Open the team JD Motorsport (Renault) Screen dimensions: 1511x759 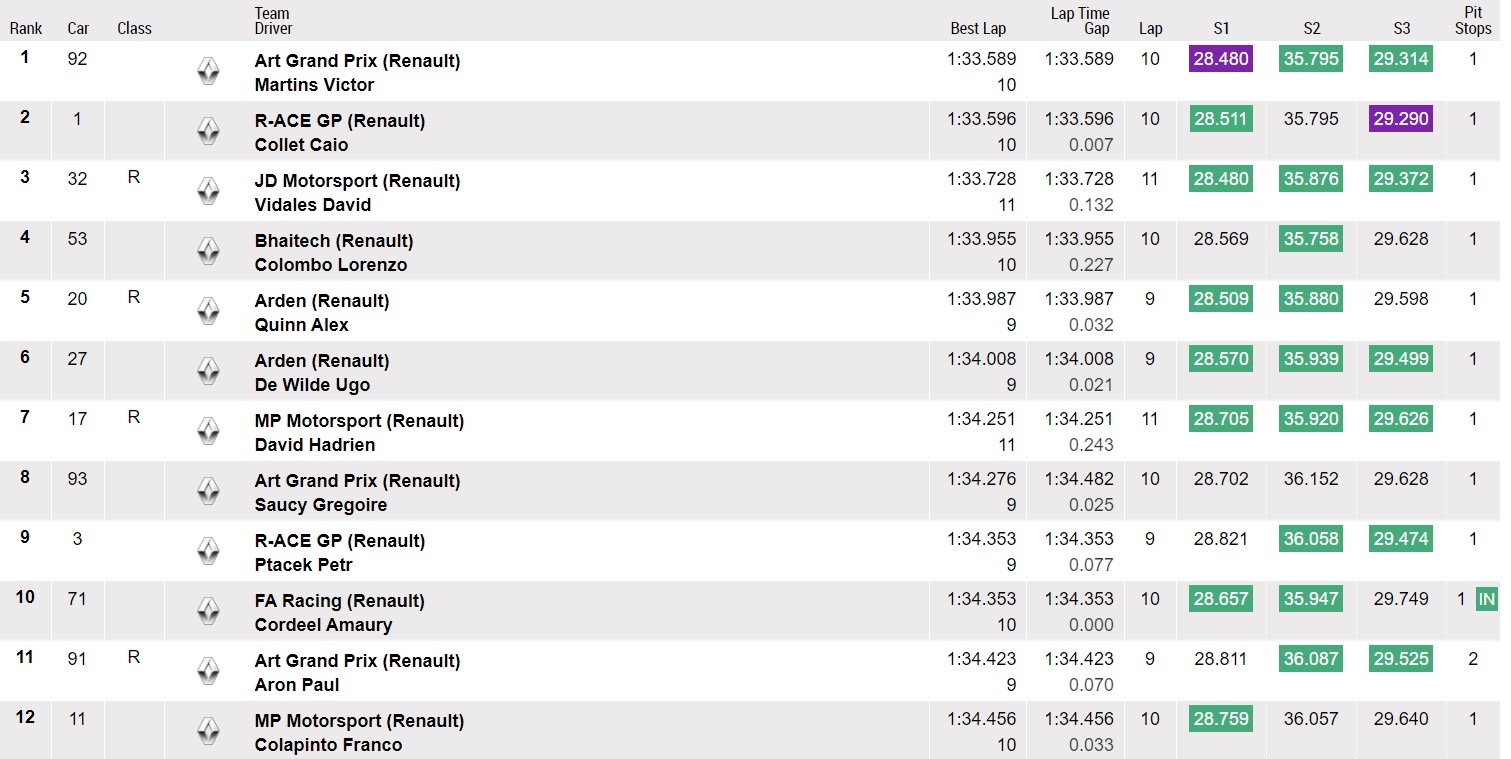coord(357,181)
